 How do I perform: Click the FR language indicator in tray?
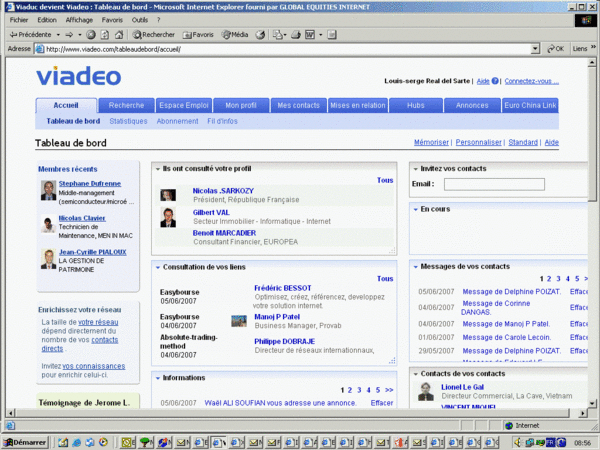point(550,442)
